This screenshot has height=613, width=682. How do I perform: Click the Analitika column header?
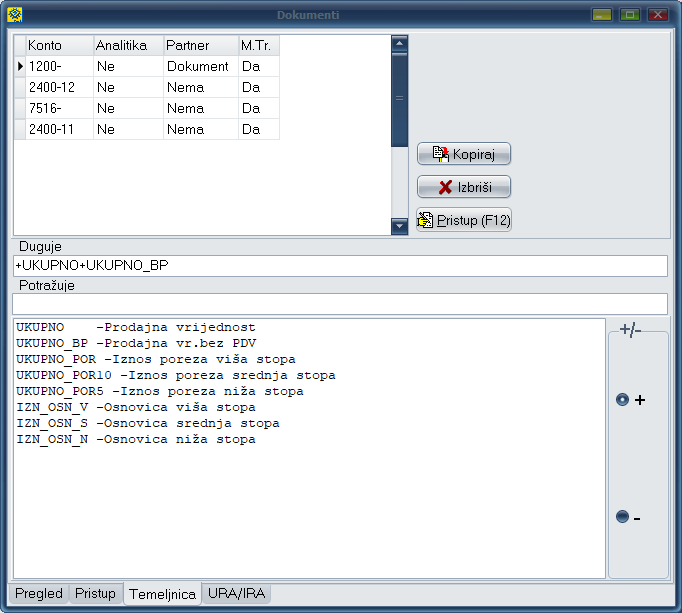(127, 46)
